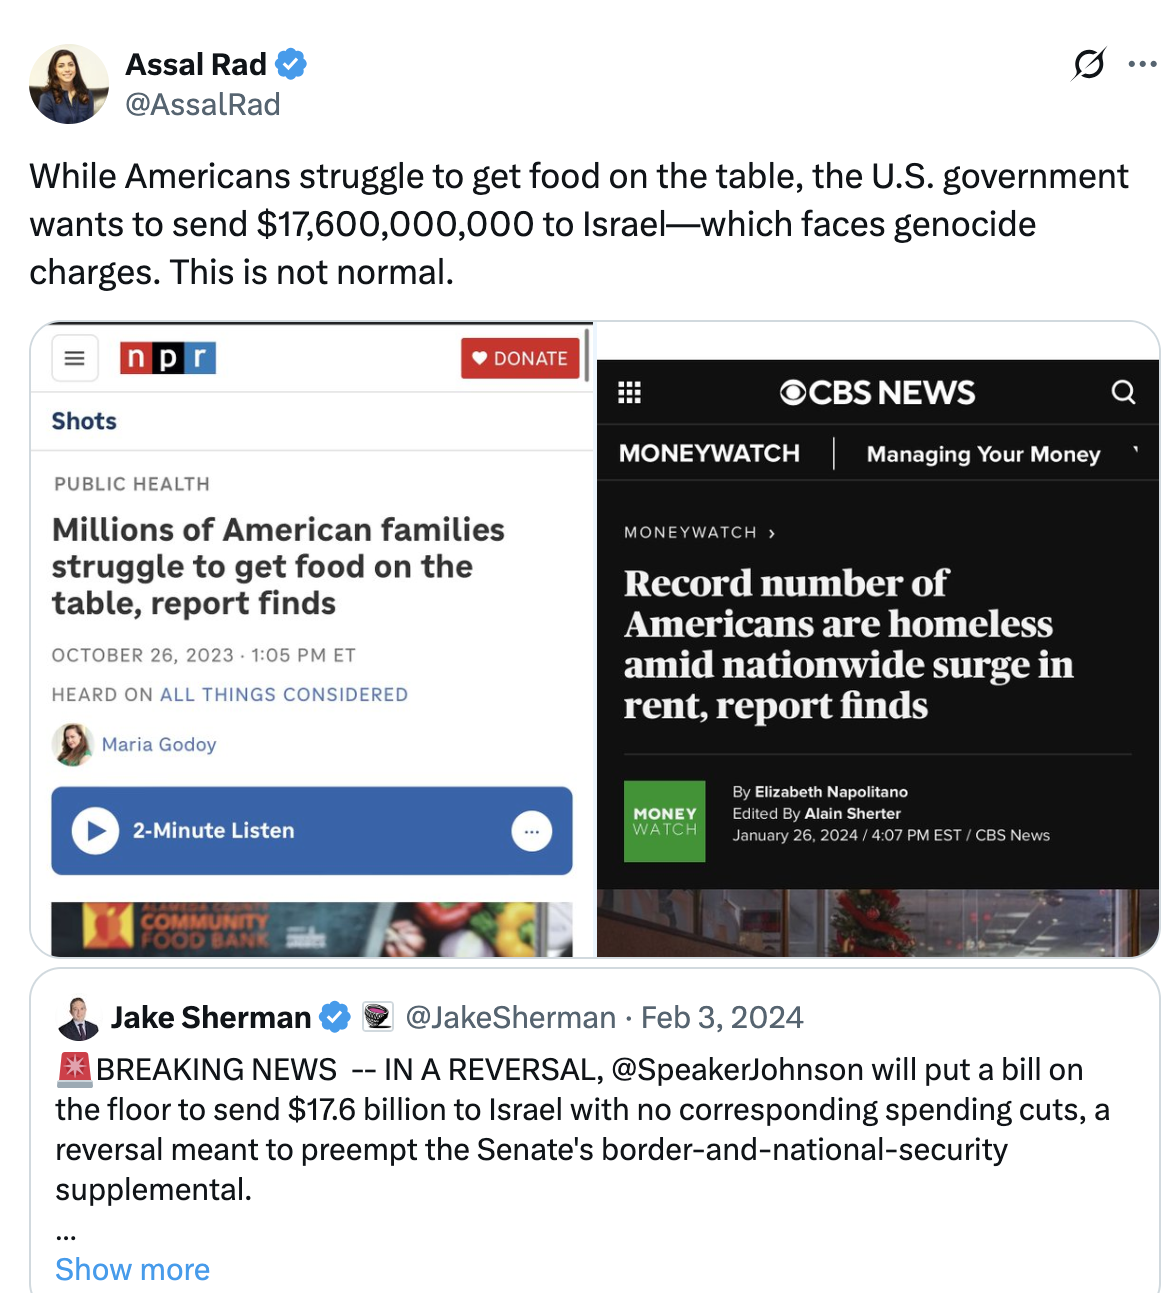Click the blue verified badge beside Assal Rad
This screenshot has width=1175, height=1293.
coord(291,64)
